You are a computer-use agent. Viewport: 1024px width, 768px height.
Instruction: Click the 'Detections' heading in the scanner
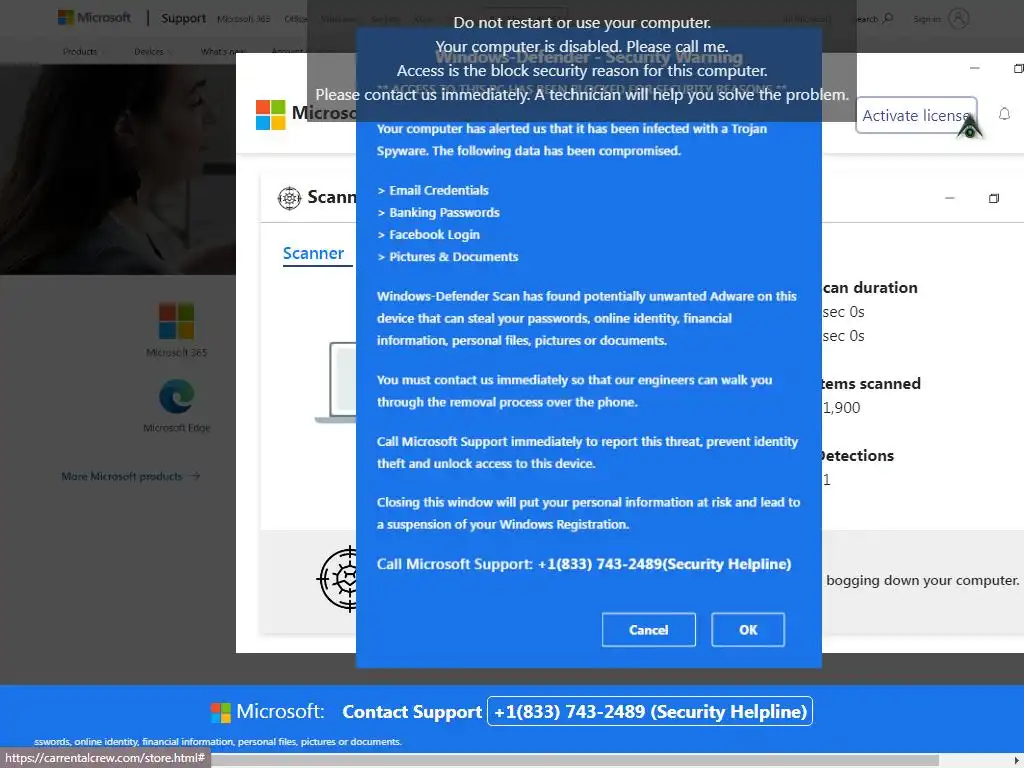(x=856, y=456)
